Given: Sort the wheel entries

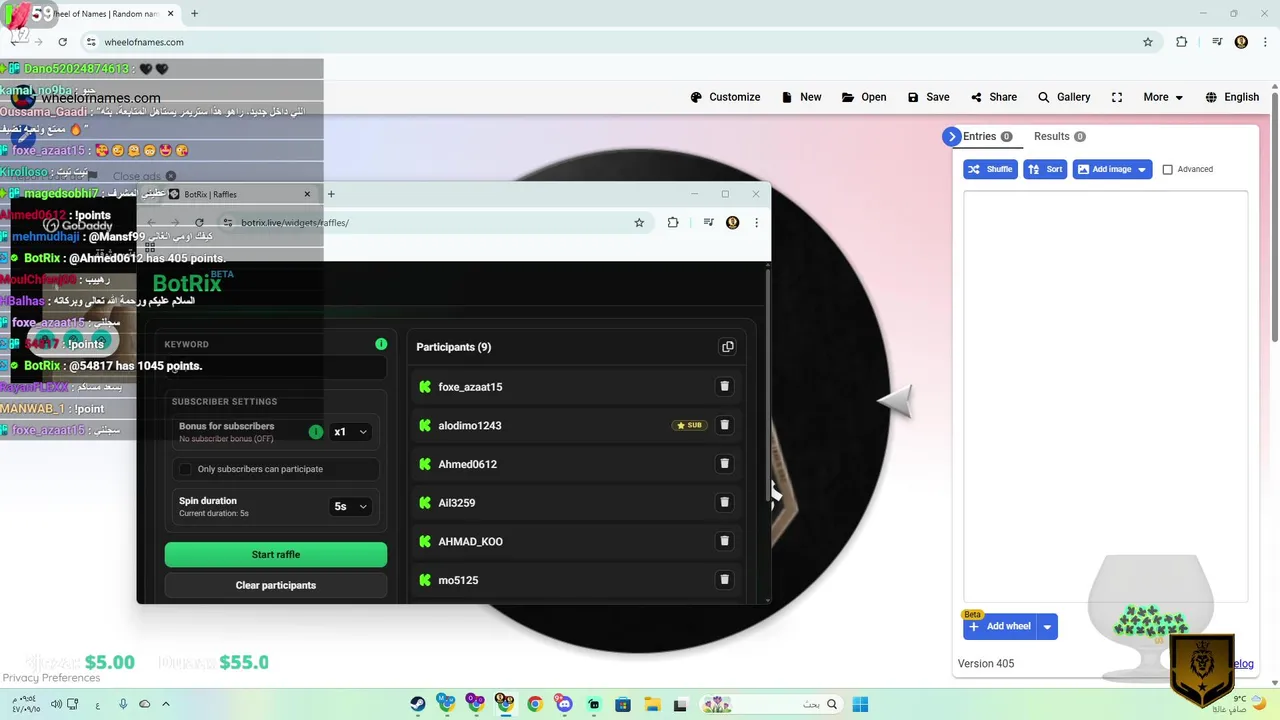Looking at the screenshot, I should [1045, 169].
